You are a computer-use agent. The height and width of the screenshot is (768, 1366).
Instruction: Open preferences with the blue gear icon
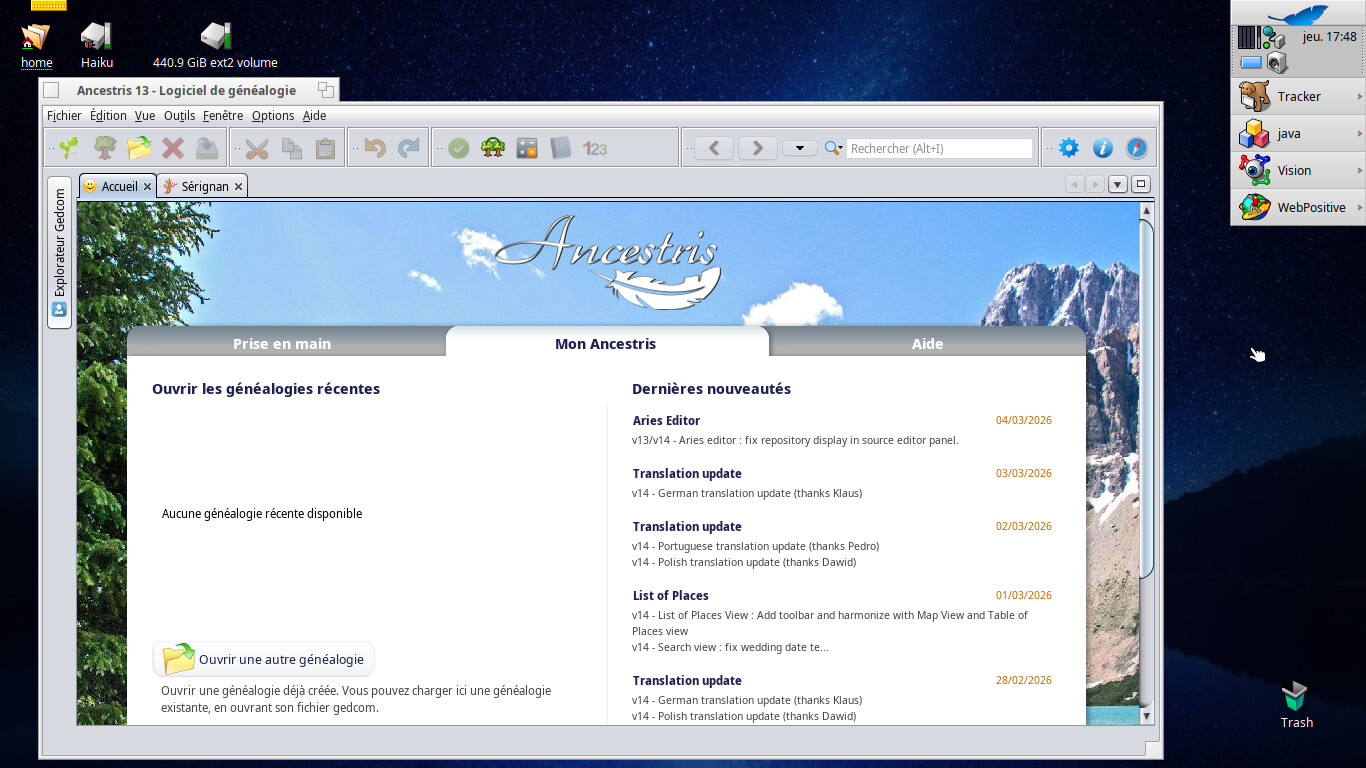(1069, 148)
